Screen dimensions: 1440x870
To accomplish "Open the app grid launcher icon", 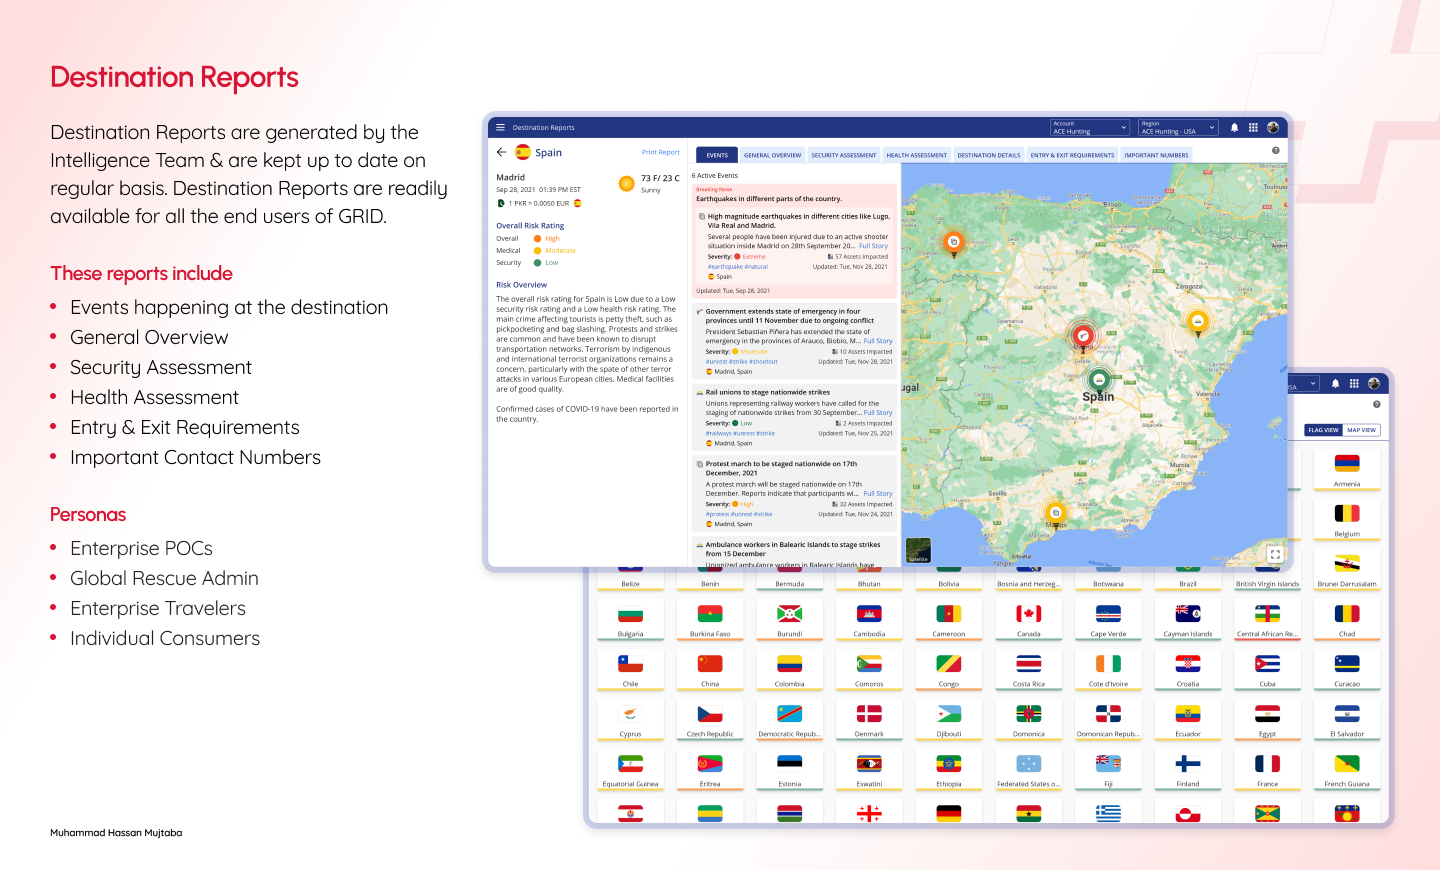I will click(x=1253, y=128).
